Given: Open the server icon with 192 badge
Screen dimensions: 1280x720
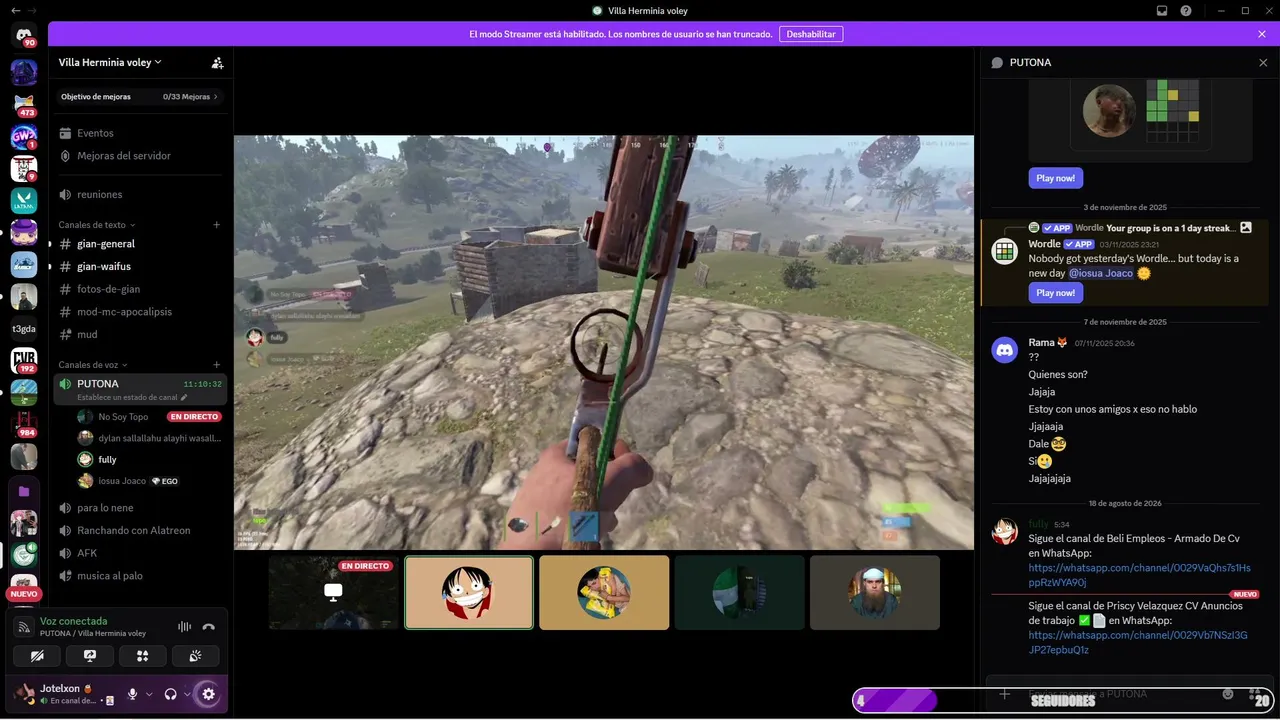Looking at the screenshot, I should point(24,360).
